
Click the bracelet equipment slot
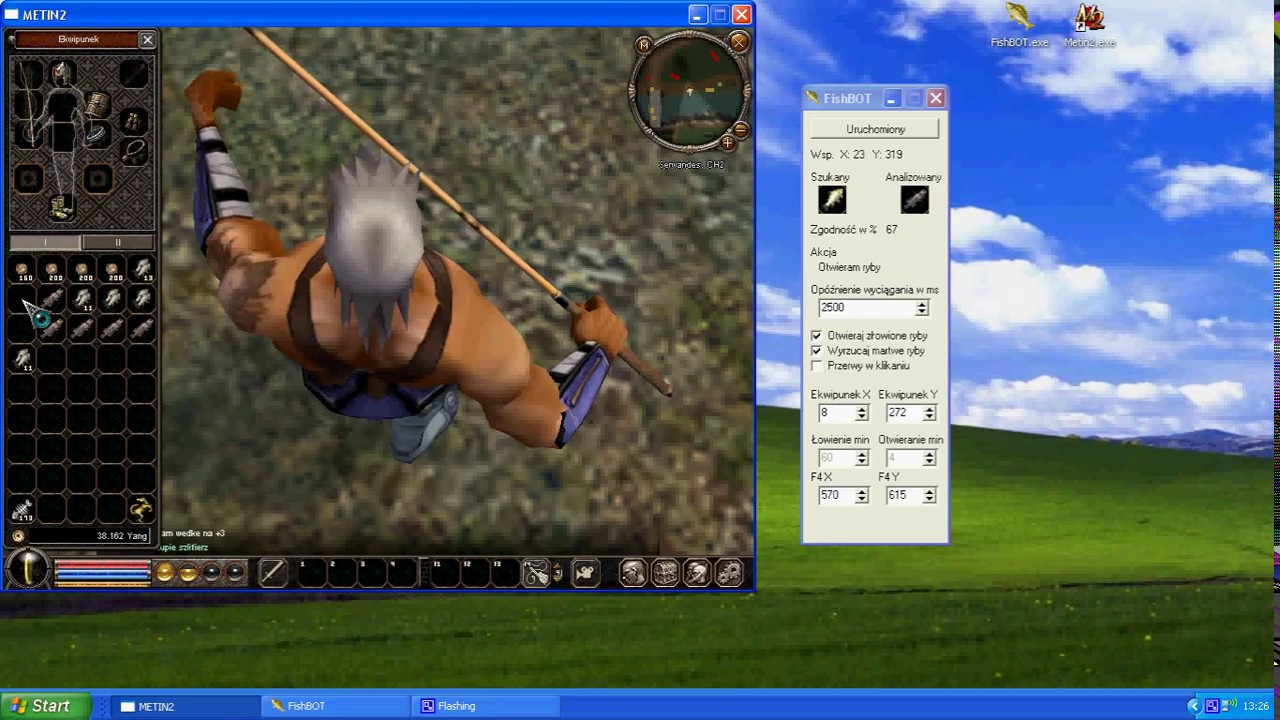[97, 133]
